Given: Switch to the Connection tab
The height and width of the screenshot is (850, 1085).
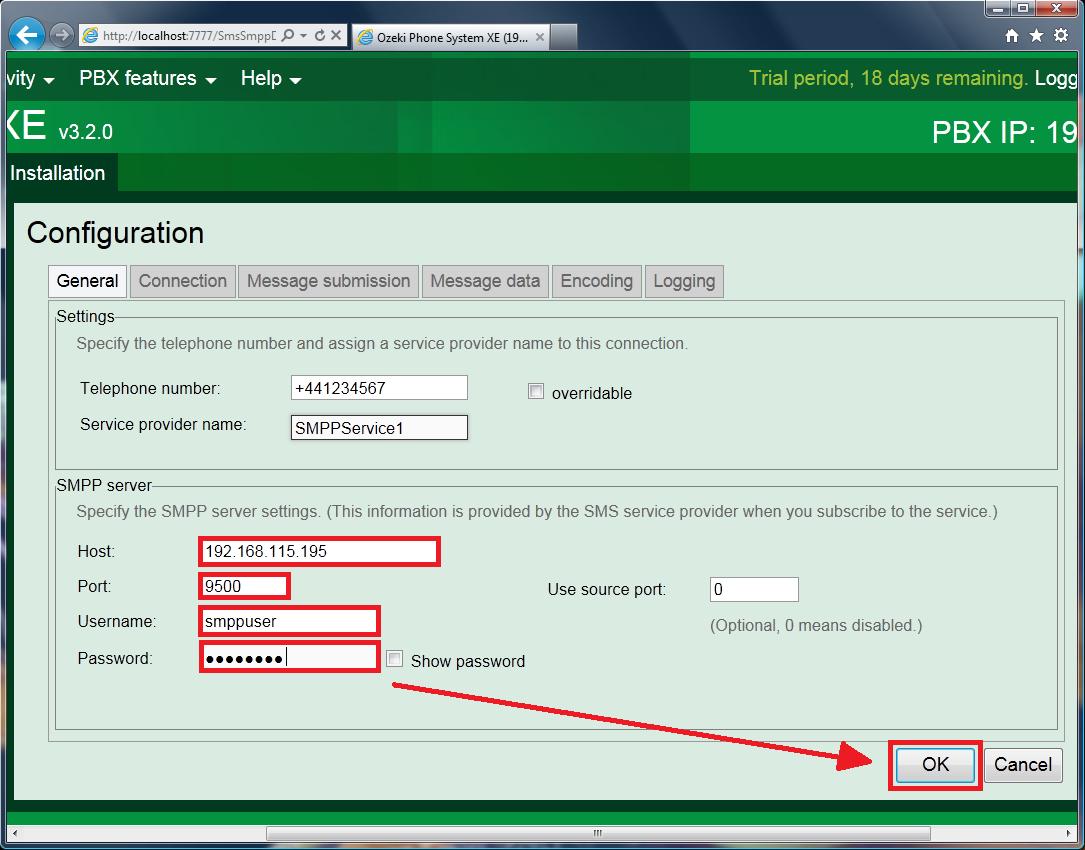Looking at the screenshot, I should 183,281.
